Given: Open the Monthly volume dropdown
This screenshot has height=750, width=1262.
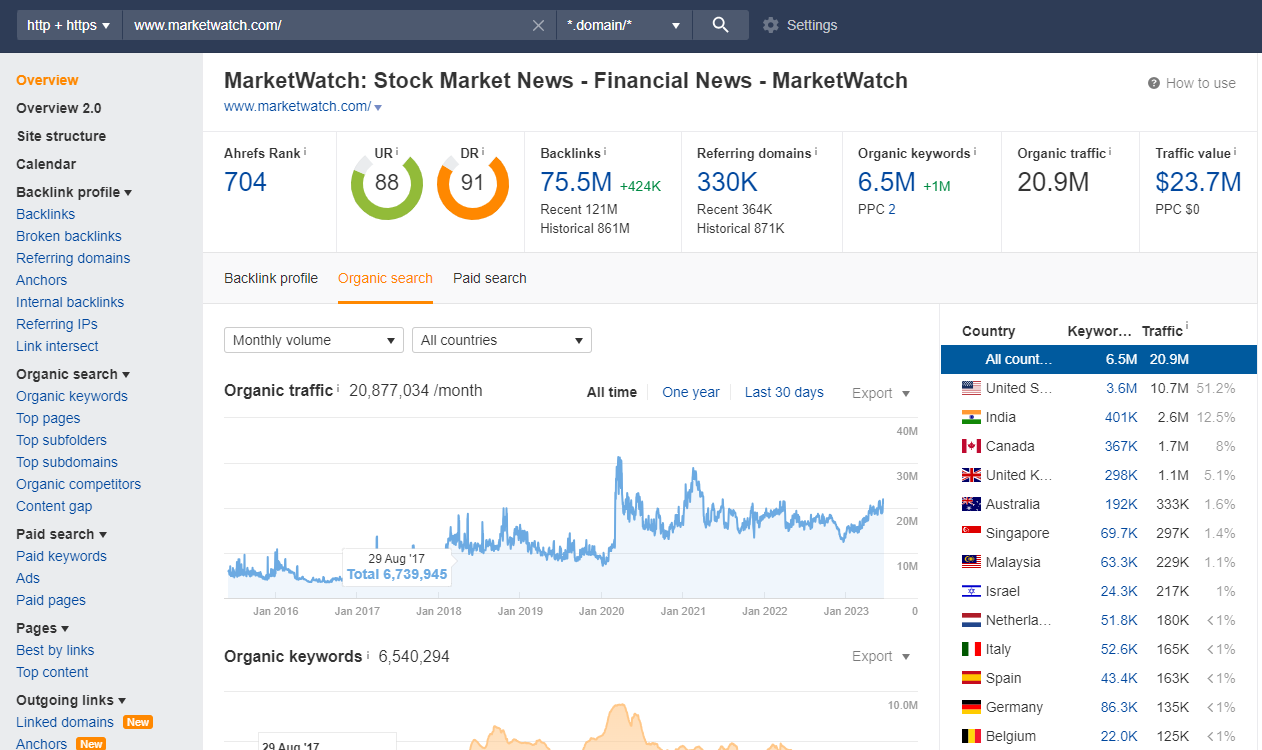Looking at the screenshot, I should tap(314, 340).
